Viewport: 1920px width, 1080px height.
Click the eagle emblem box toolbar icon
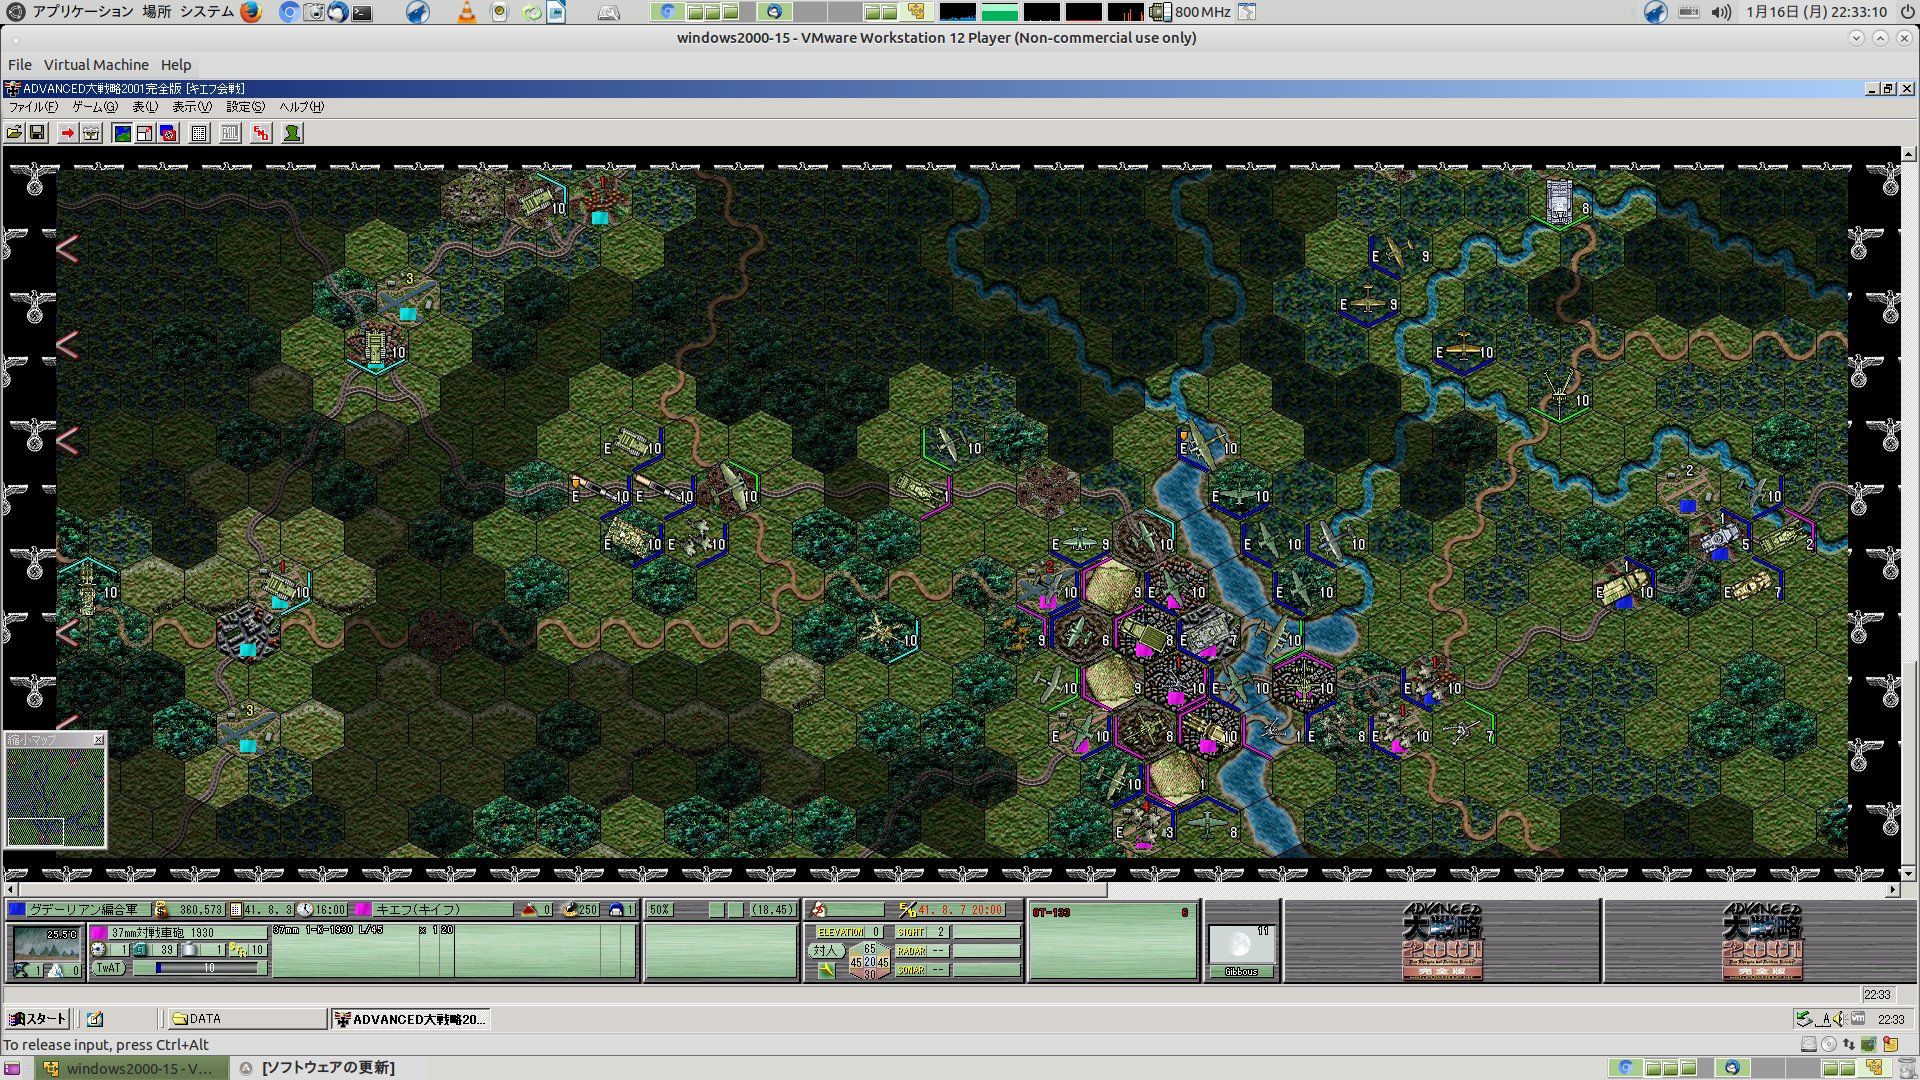pyautogui.click(x=91, y=133)
